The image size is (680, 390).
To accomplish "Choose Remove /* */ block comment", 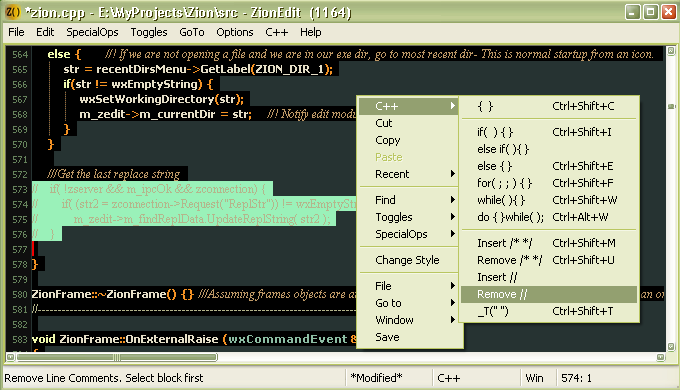I will point(549,260).
